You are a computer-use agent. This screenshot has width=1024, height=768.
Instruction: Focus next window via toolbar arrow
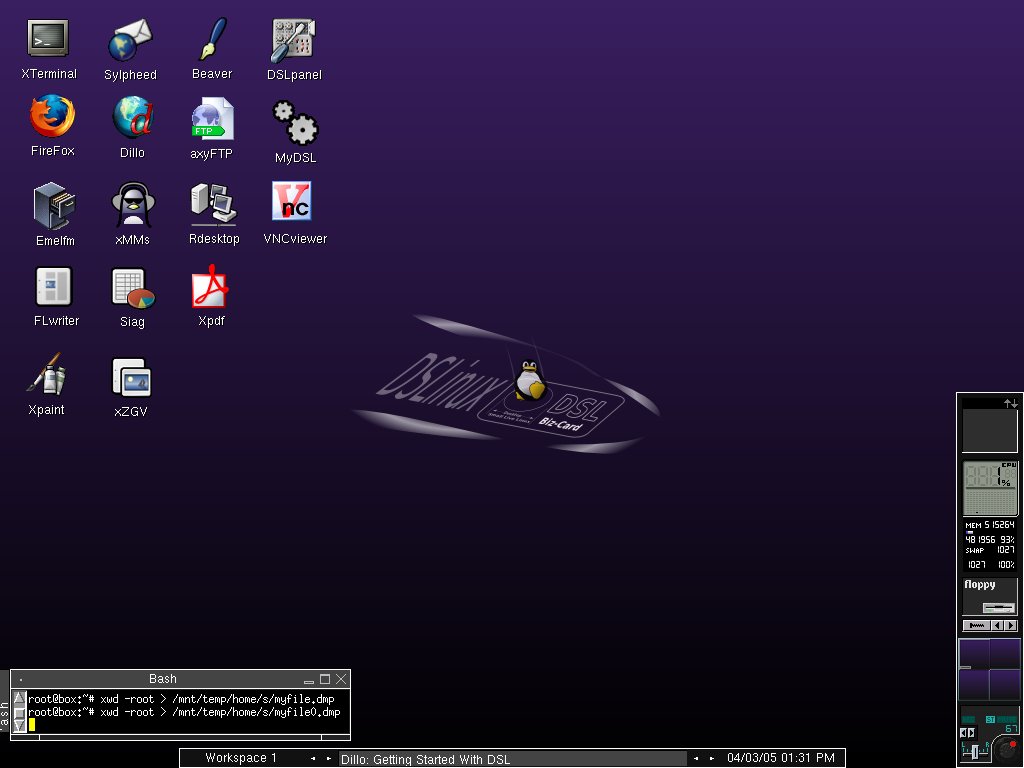pos(712,758)
